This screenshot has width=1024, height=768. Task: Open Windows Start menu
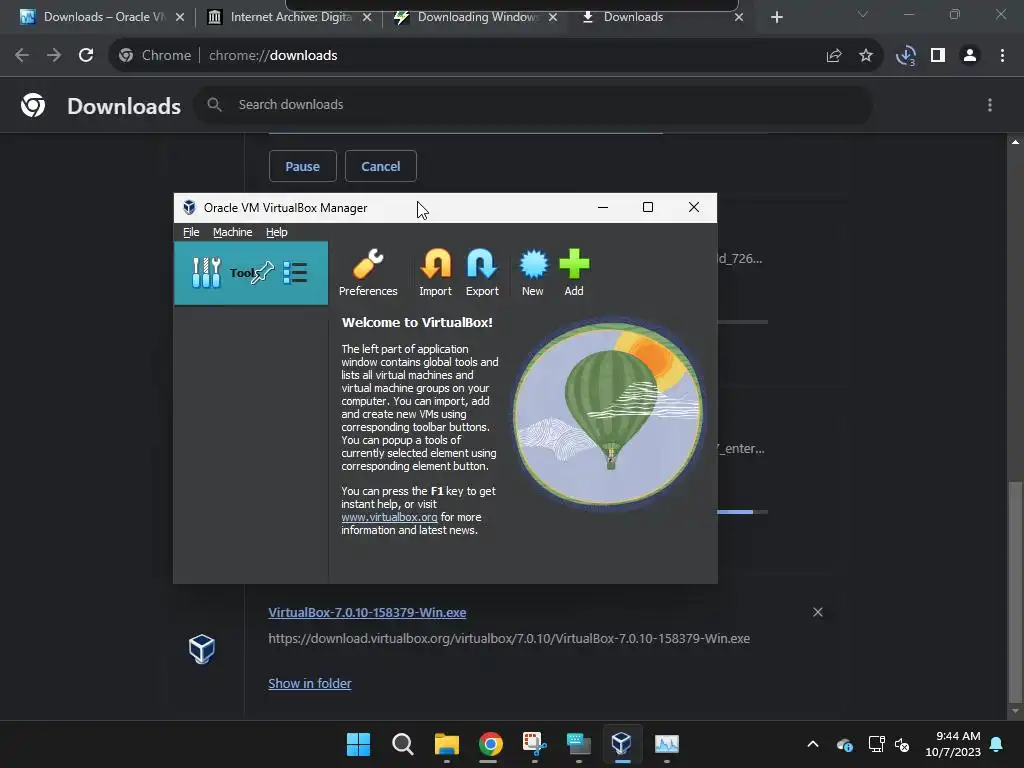click(x=358, y=744)
